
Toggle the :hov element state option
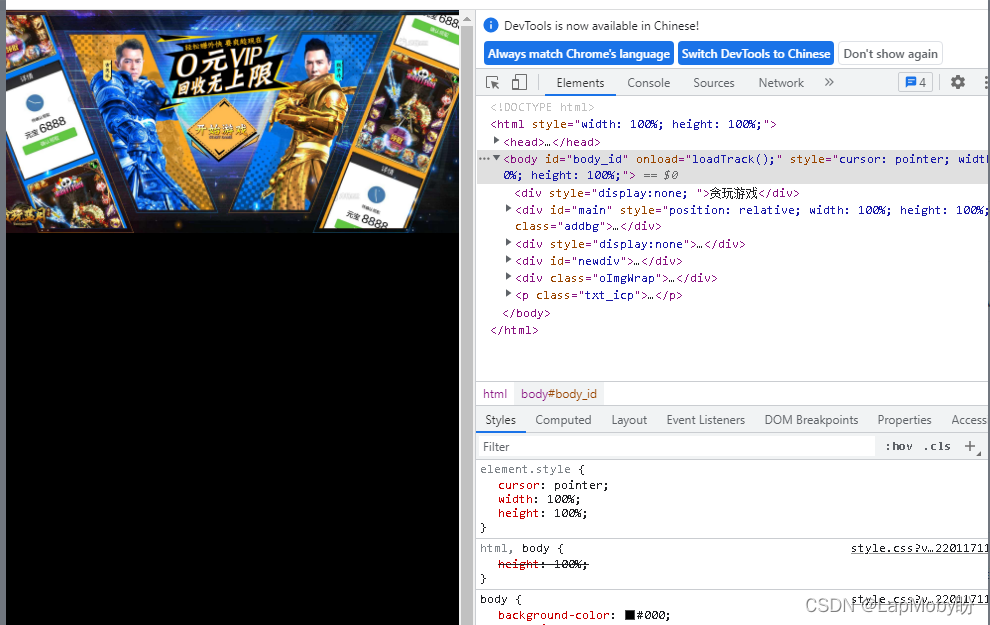898,446
